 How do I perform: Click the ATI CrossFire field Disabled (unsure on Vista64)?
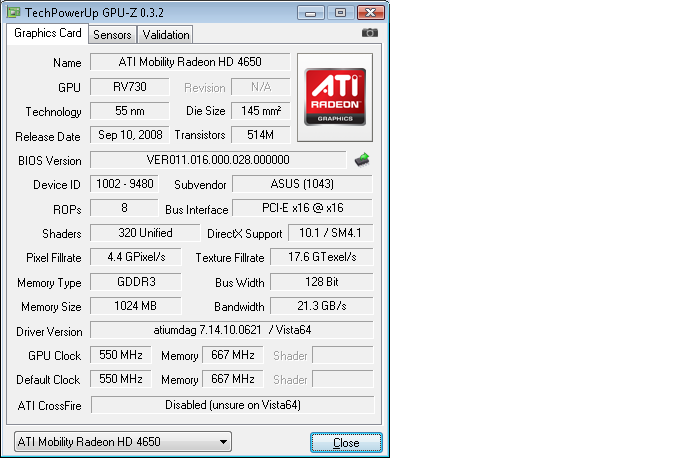pyautogui.click(x=233, y=405)
